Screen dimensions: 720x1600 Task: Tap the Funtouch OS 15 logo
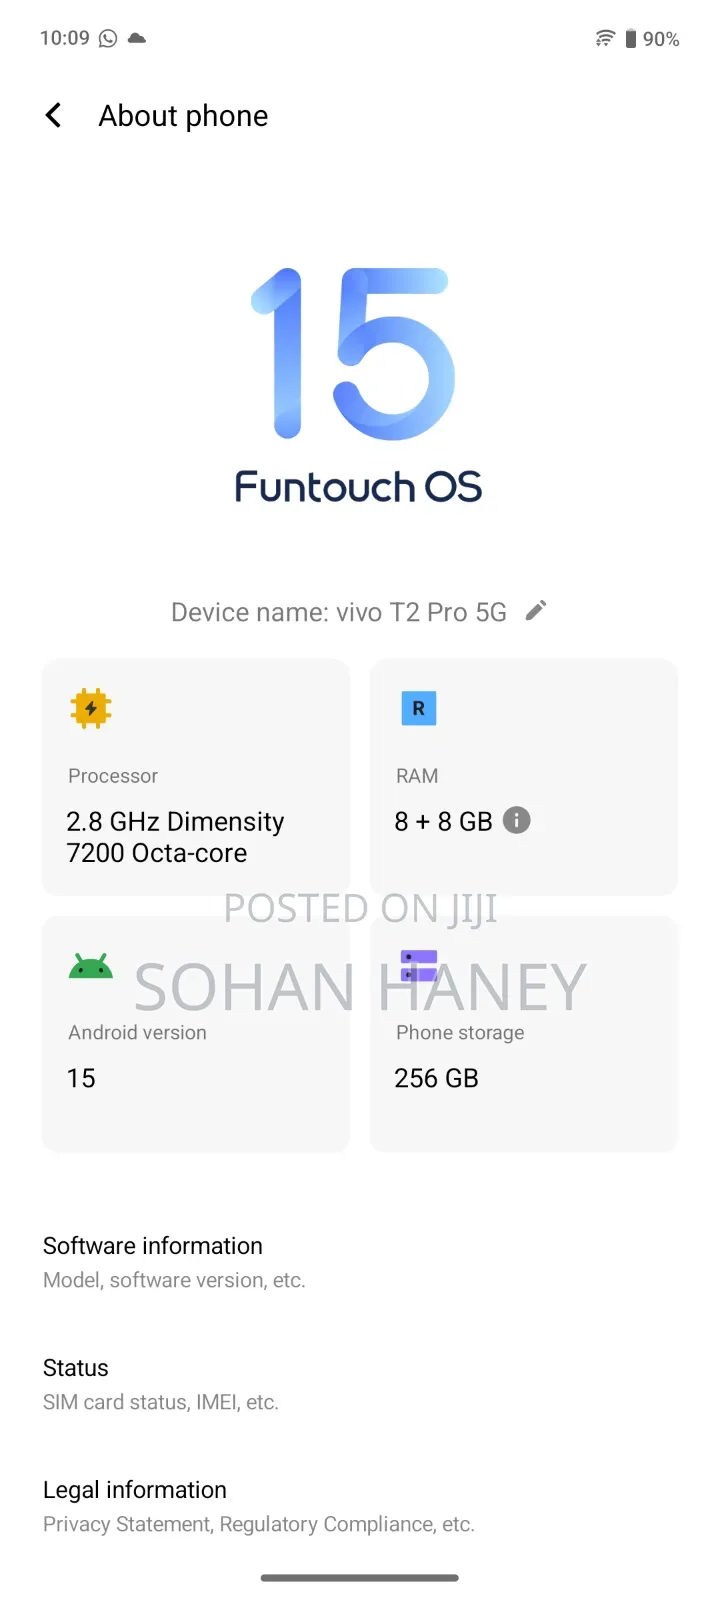coord(358,380)
